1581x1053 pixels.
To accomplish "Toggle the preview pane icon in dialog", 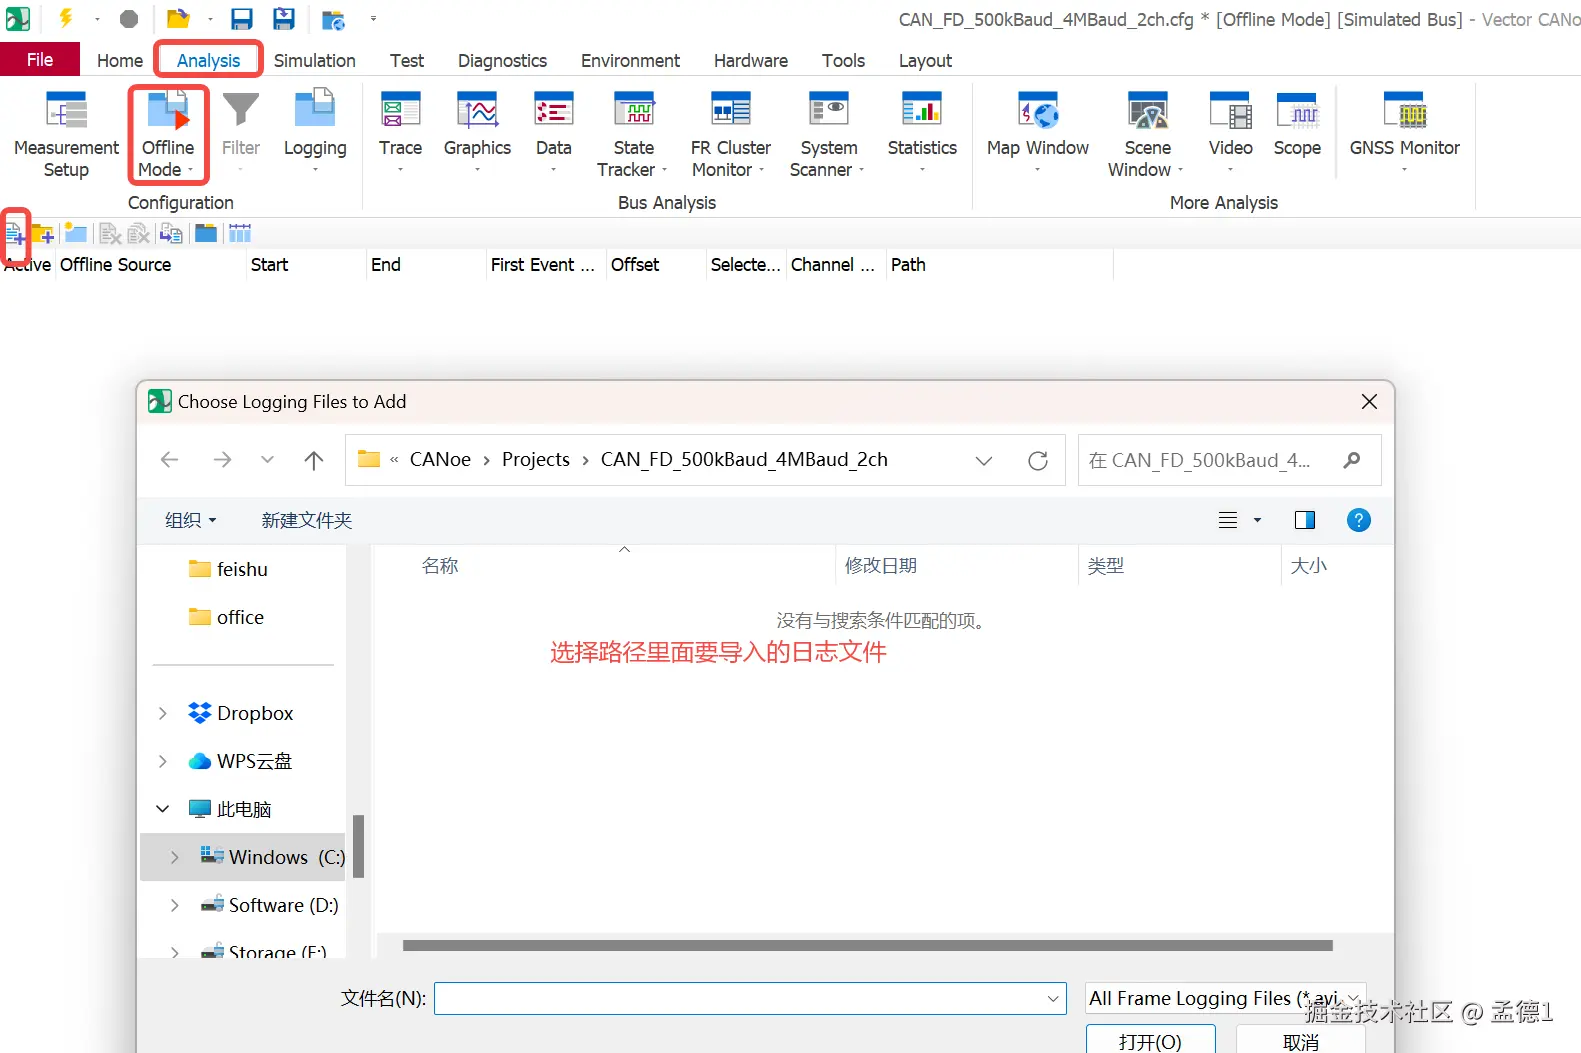I will [1305, 520].
